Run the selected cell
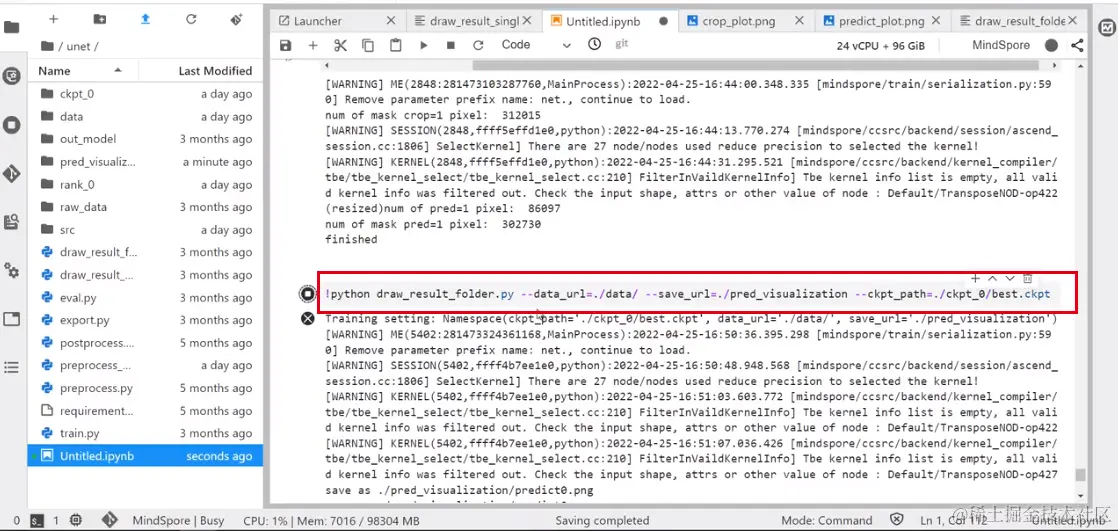1118x531 pixels. [424, 45]
